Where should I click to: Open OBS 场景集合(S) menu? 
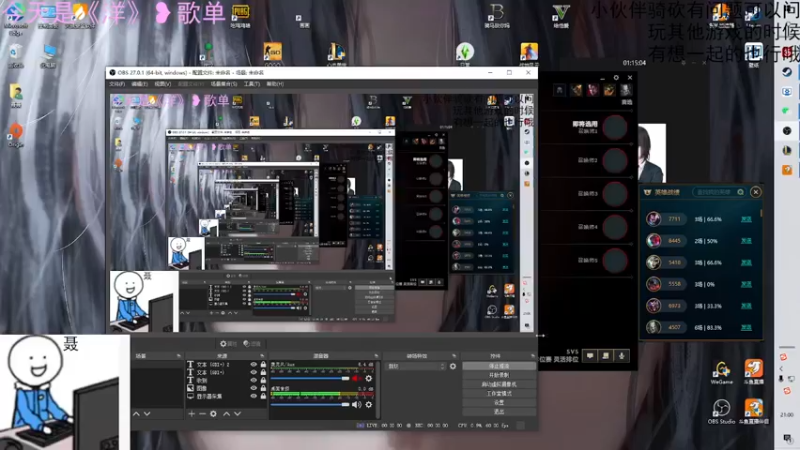point(224,84)
